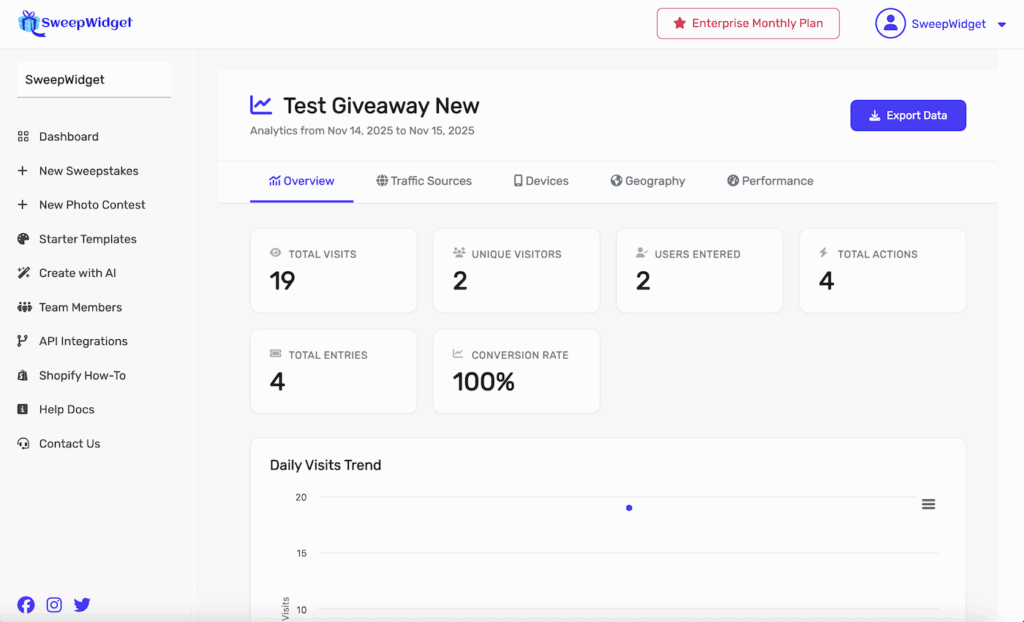Click the user avatar icon in the header
The height and width of the screenshot is (622, 1024).
(890, 23)
